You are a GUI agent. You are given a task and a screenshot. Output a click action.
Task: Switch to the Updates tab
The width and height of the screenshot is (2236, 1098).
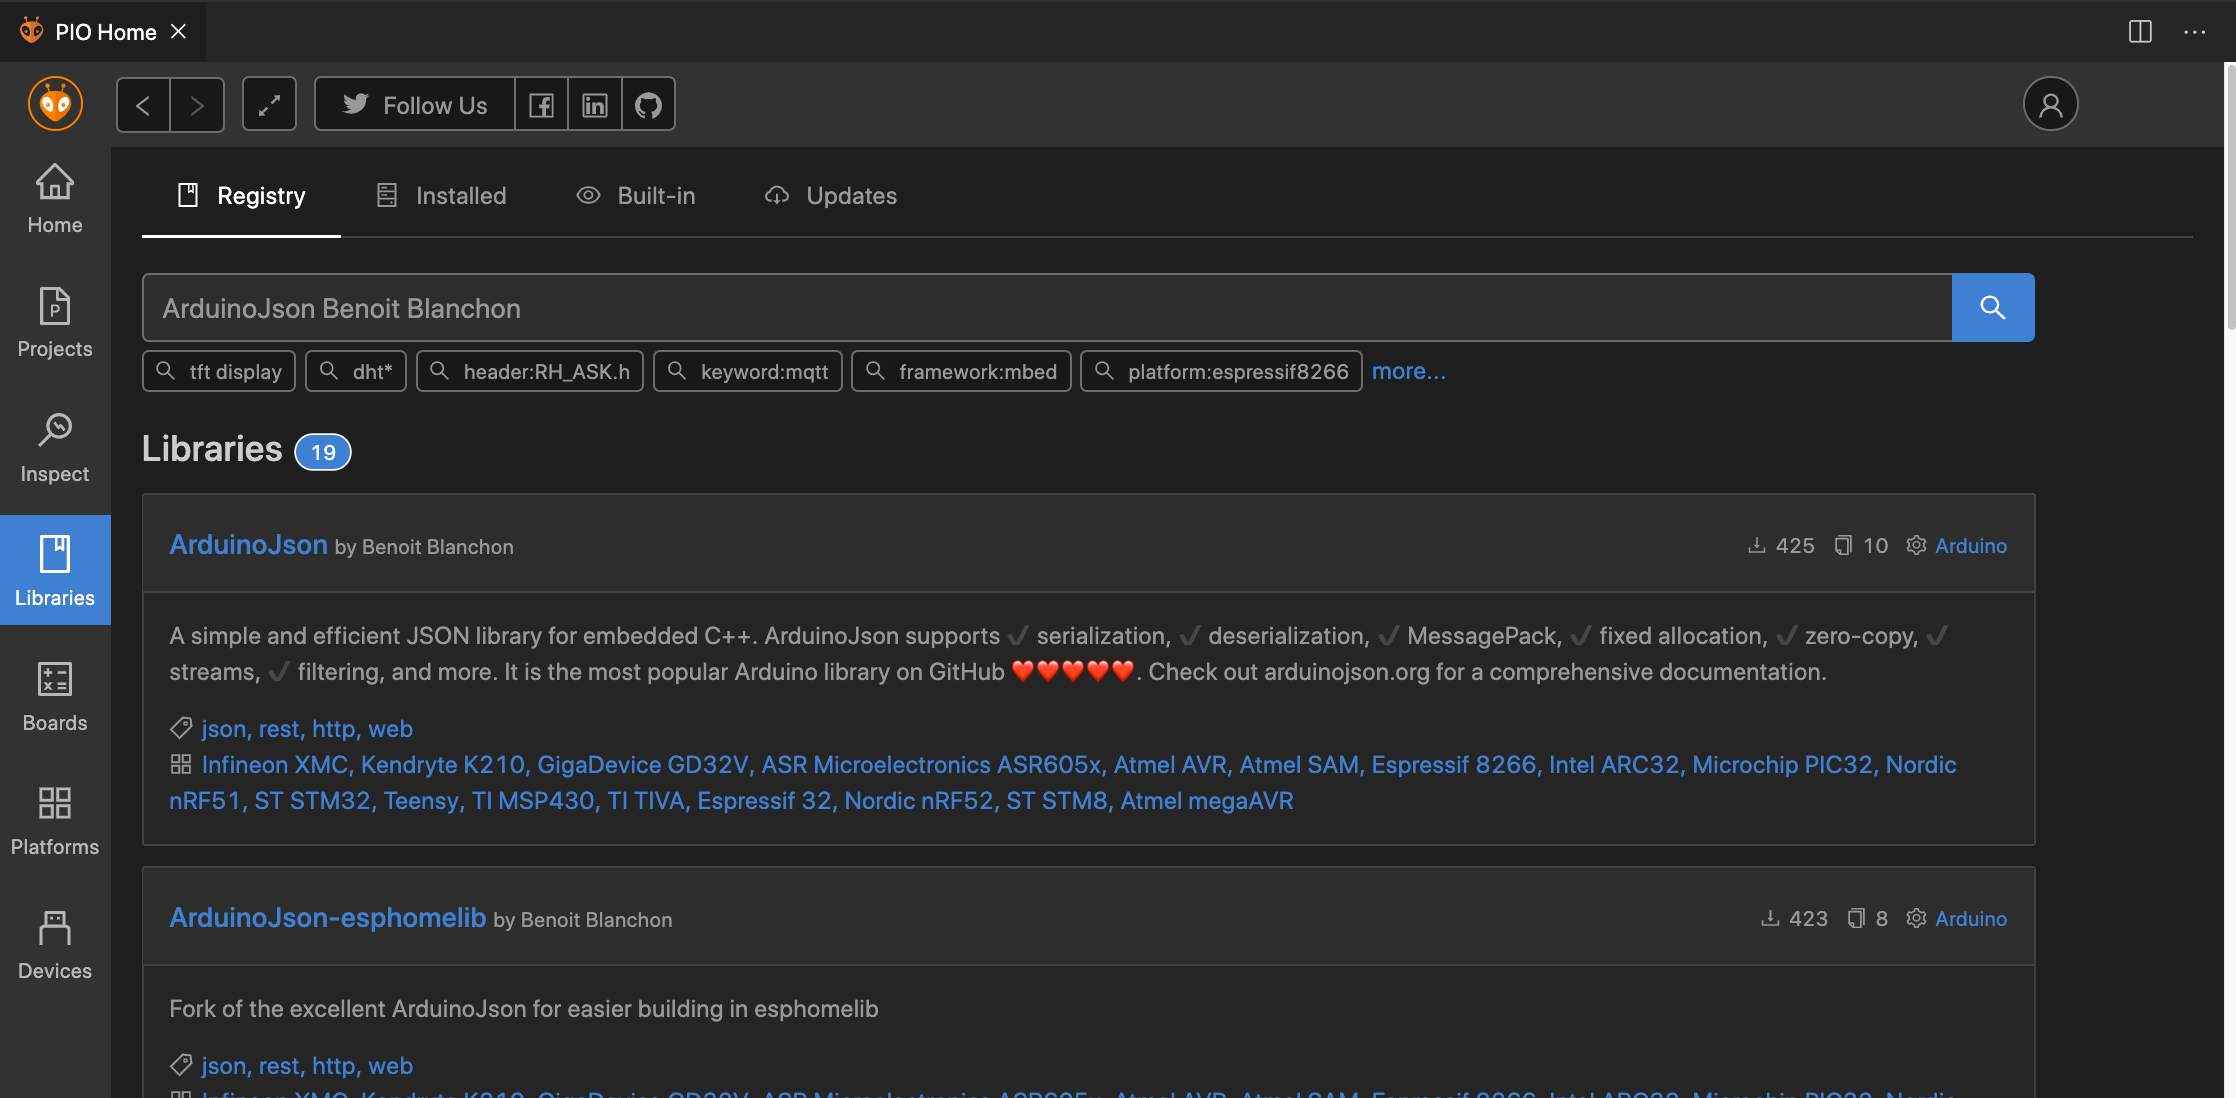click(x=831, y=196)
